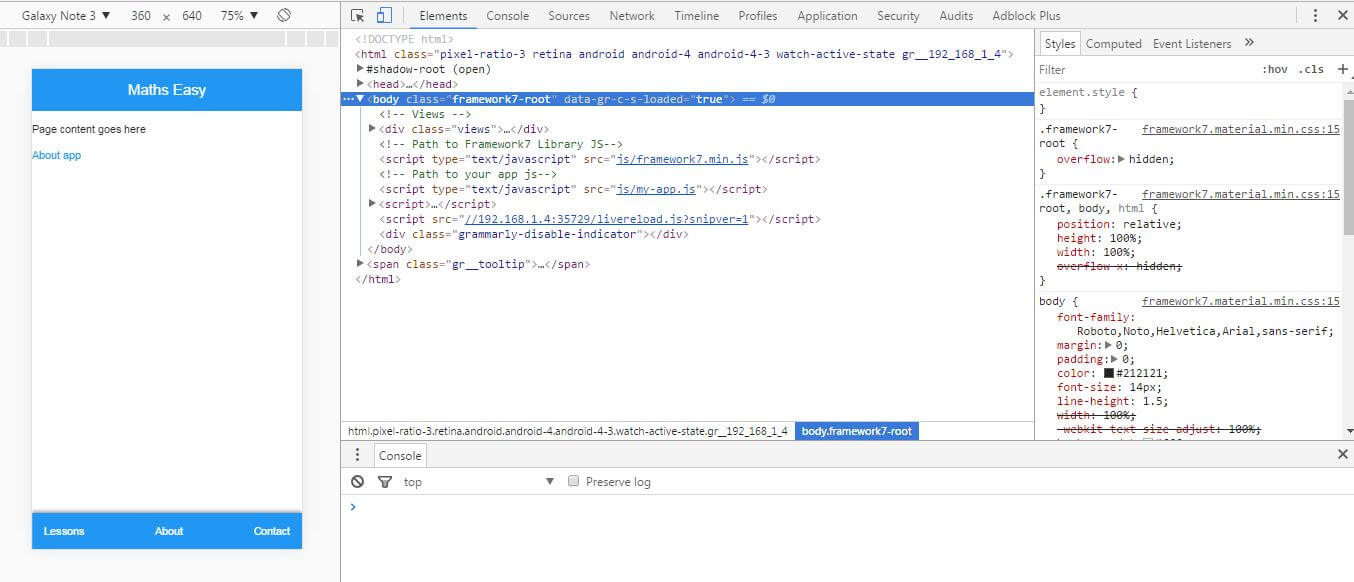Add a new style rule with the plus icon

point(1342,69)
